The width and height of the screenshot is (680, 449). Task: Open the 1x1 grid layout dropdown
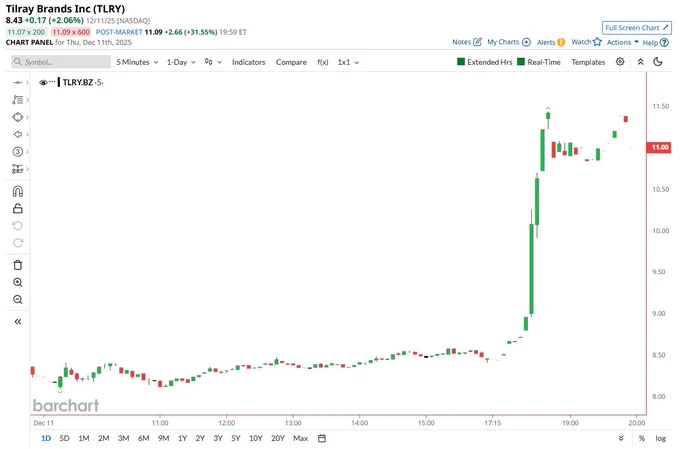pos(348,62)
